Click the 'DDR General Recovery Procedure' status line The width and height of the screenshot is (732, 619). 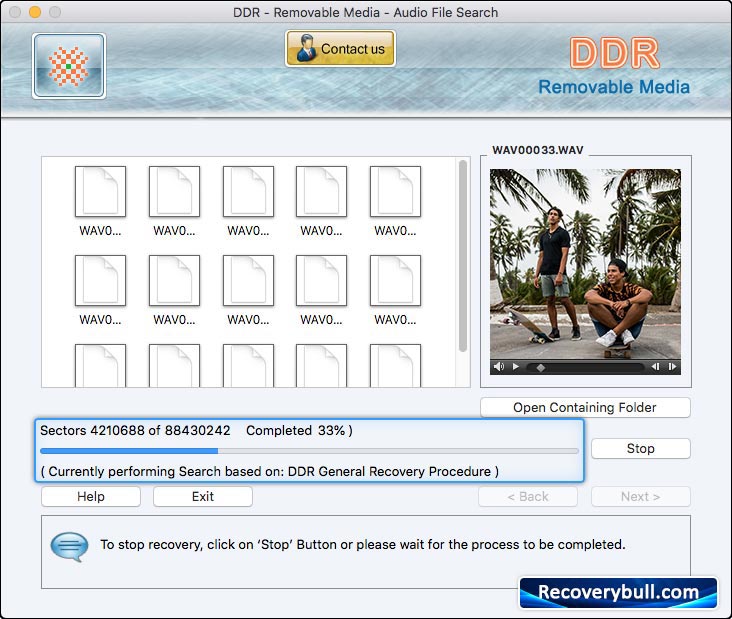coord(270,471)
